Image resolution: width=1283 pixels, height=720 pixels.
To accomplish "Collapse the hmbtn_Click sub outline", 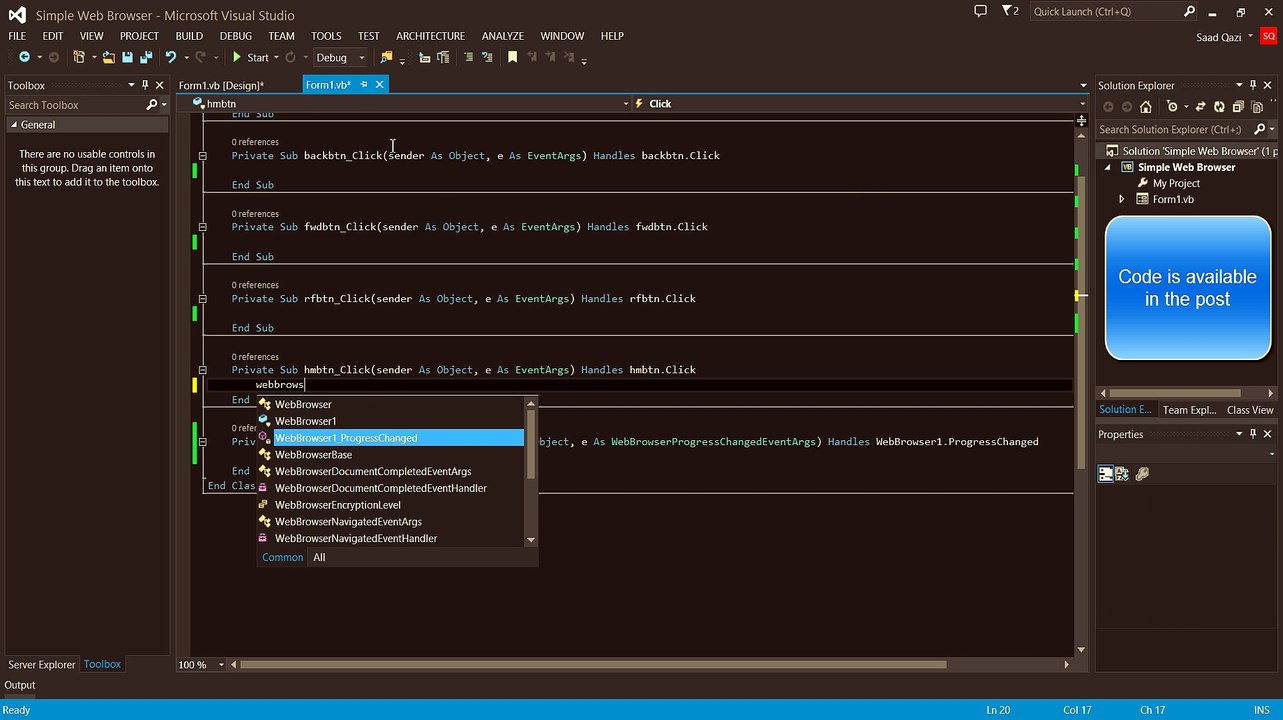I will tap(202, 370).
